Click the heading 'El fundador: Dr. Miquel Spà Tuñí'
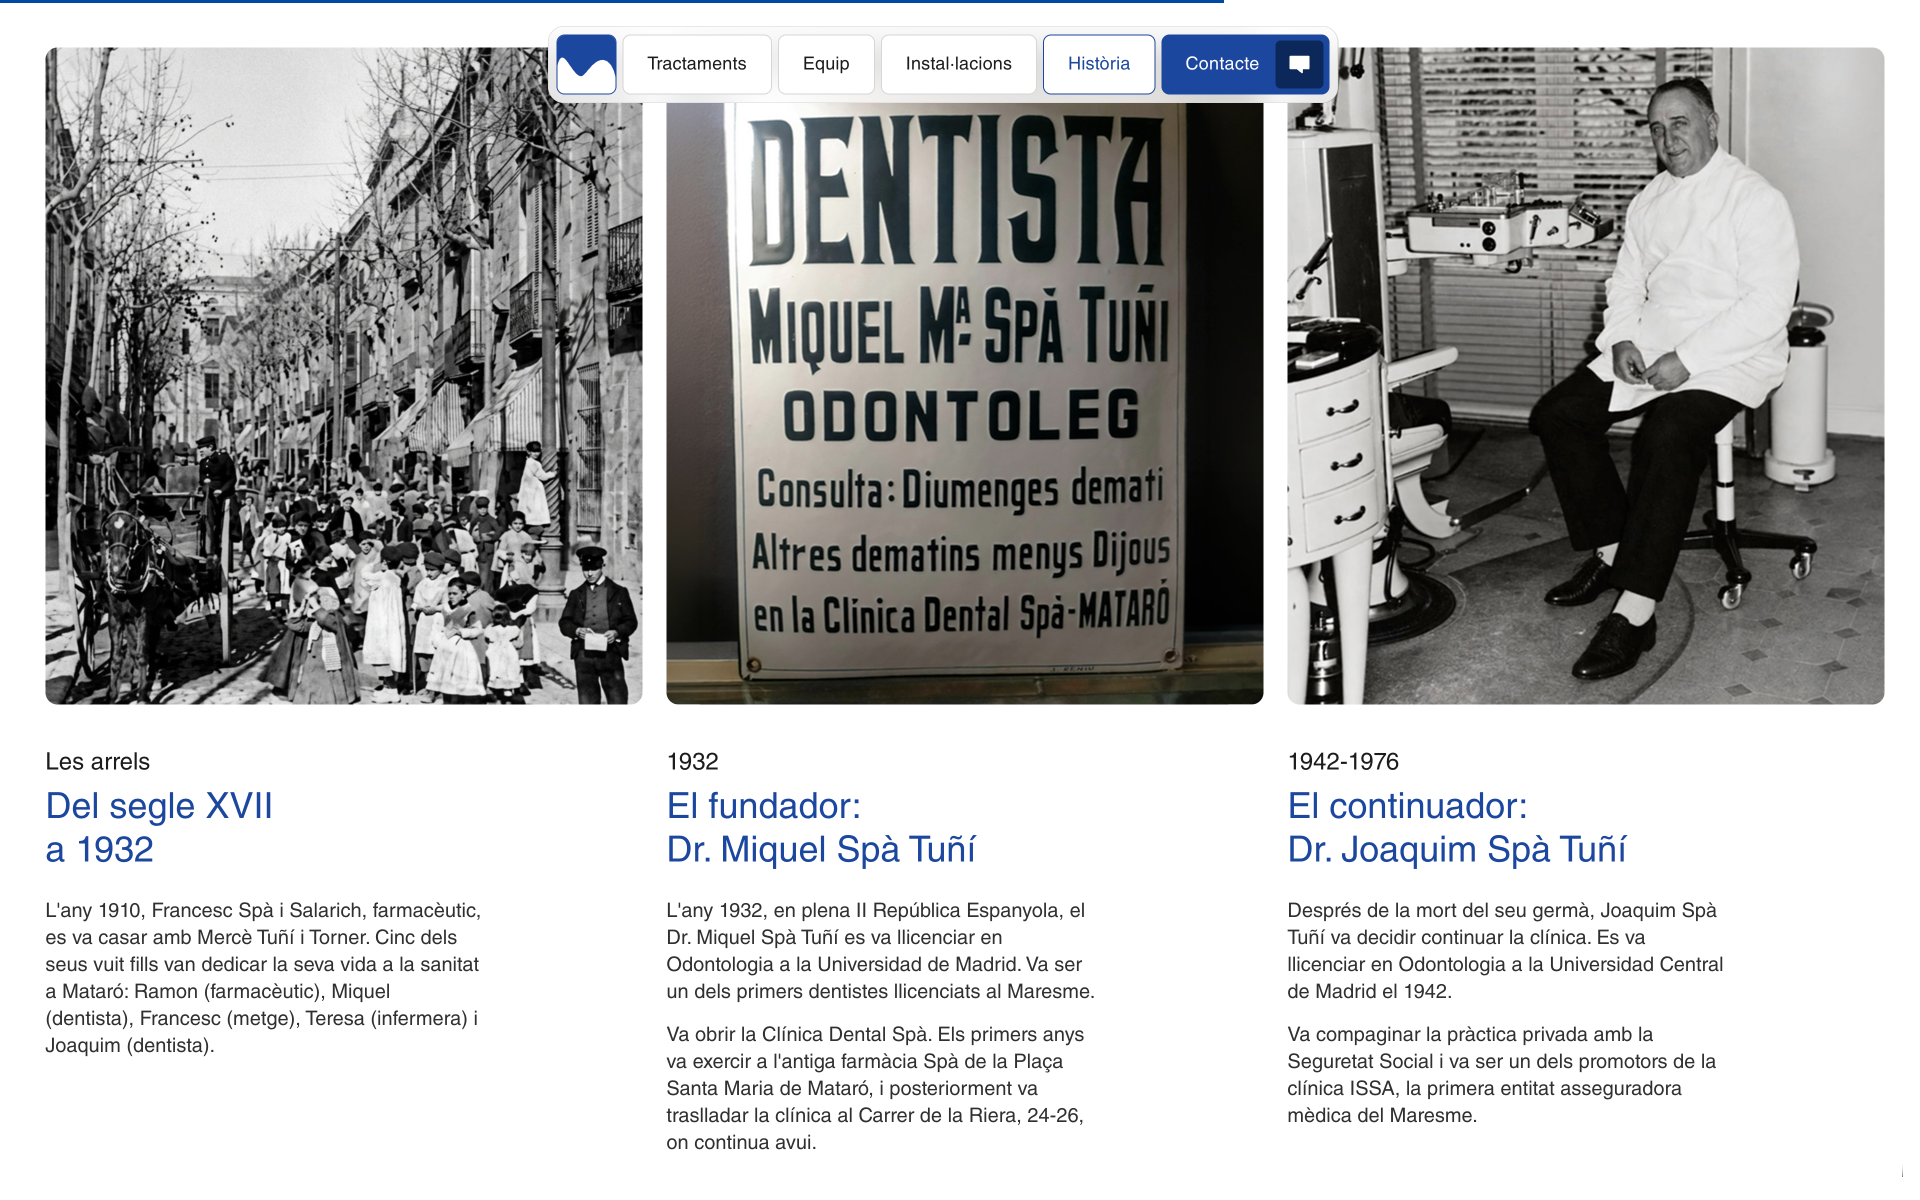The image size is (1920, 1200). [x=821, y=827]
